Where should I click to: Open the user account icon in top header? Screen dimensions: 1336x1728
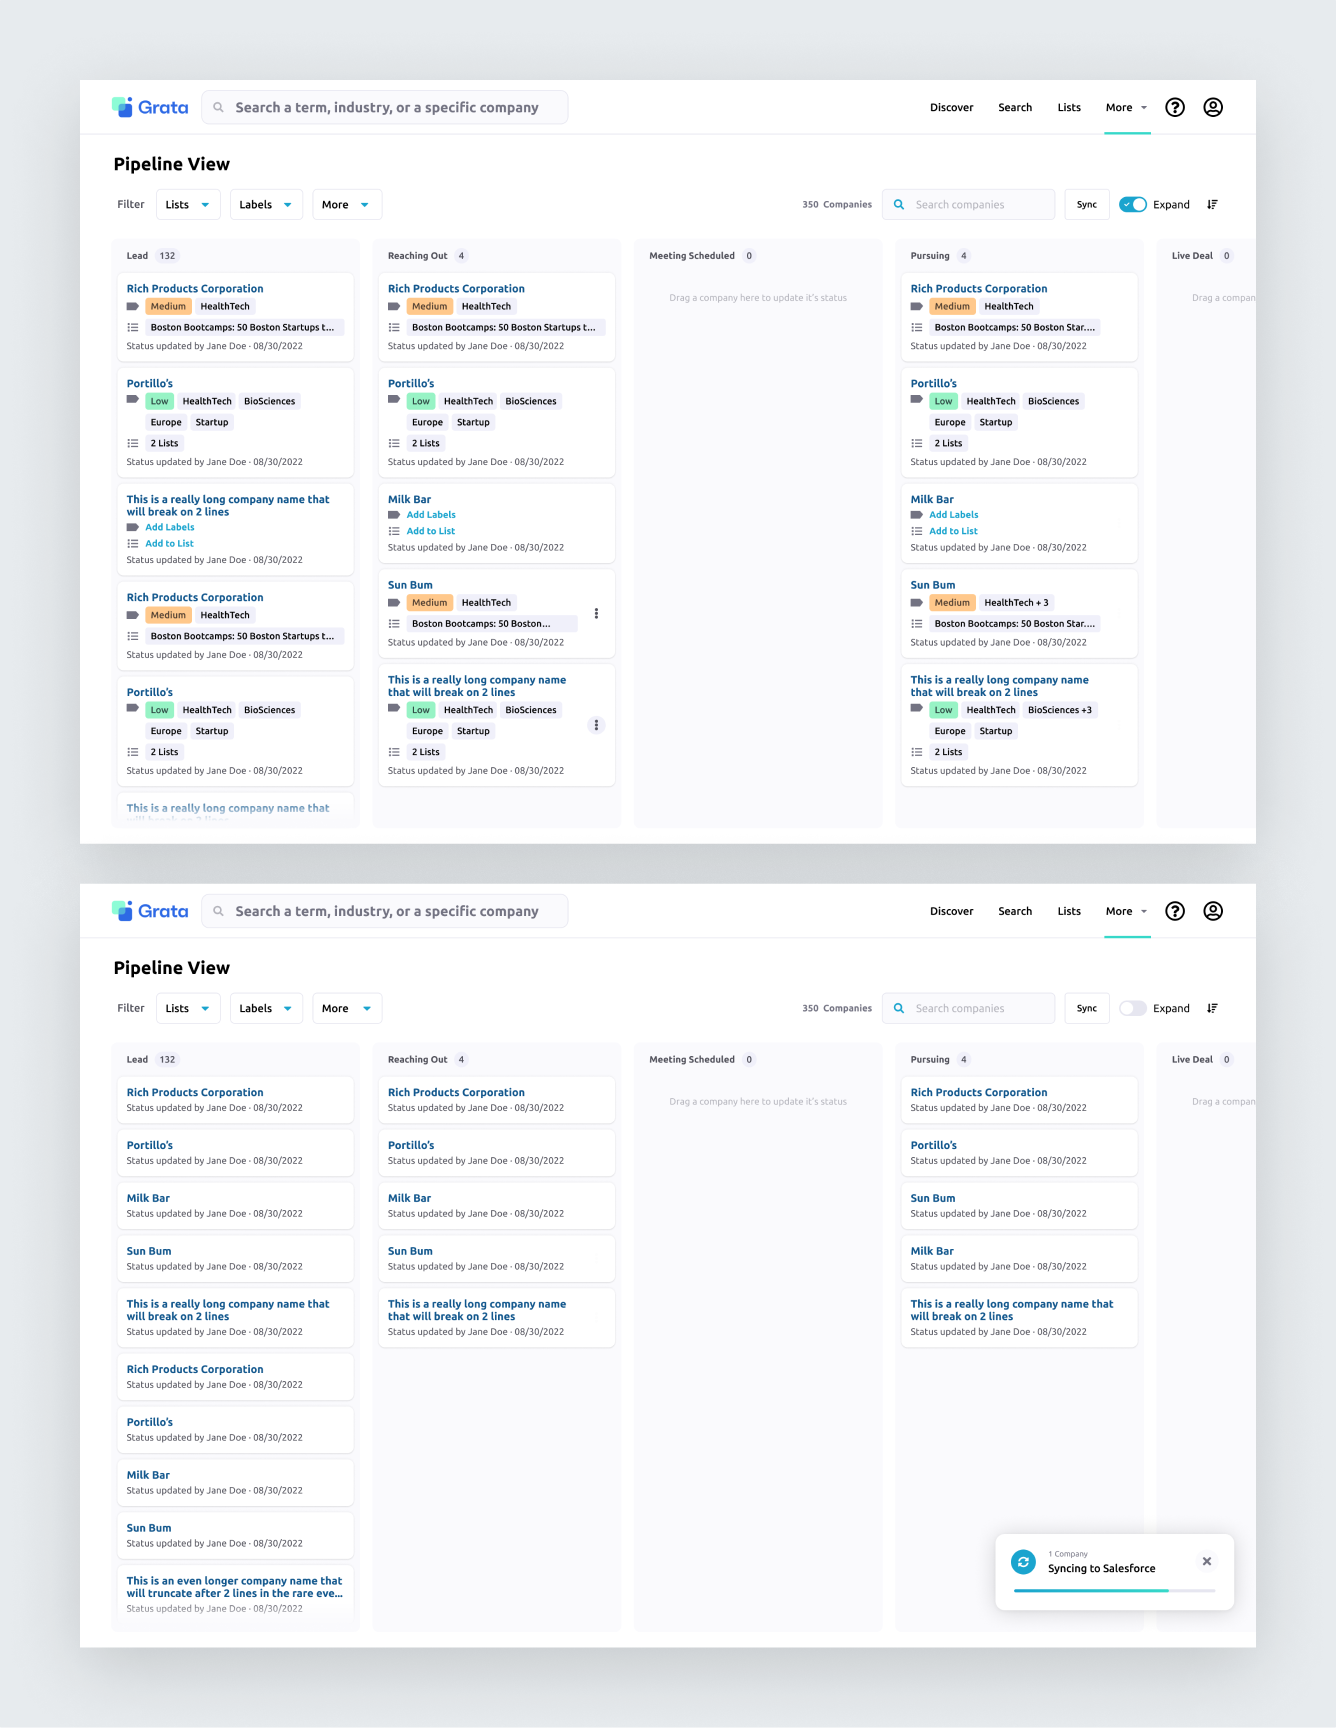tap(1213, 107)
